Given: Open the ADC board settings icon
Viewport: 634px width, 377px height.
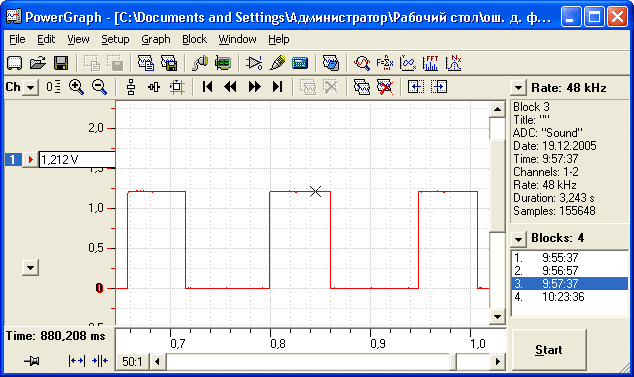Looking at the screenshot, I should tap(222, 63).
